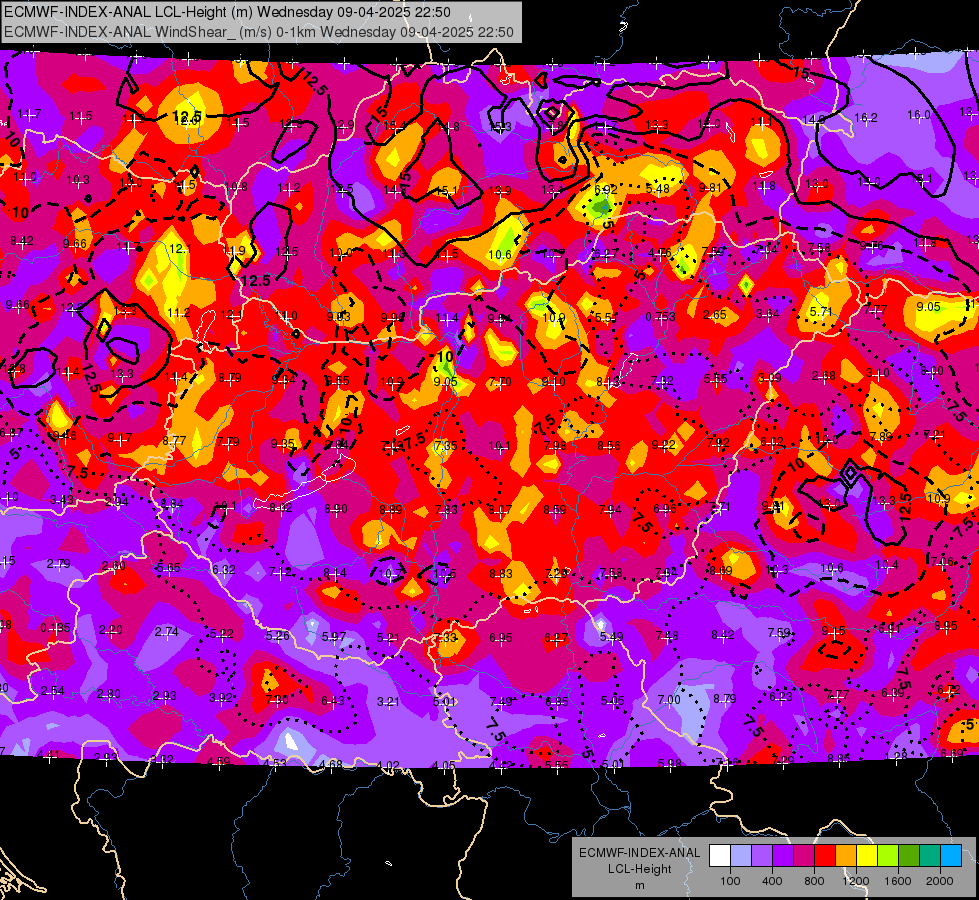The image size is (979, 900).
Task: Click the 100 legend tick label
Action: tap(730, 881)
